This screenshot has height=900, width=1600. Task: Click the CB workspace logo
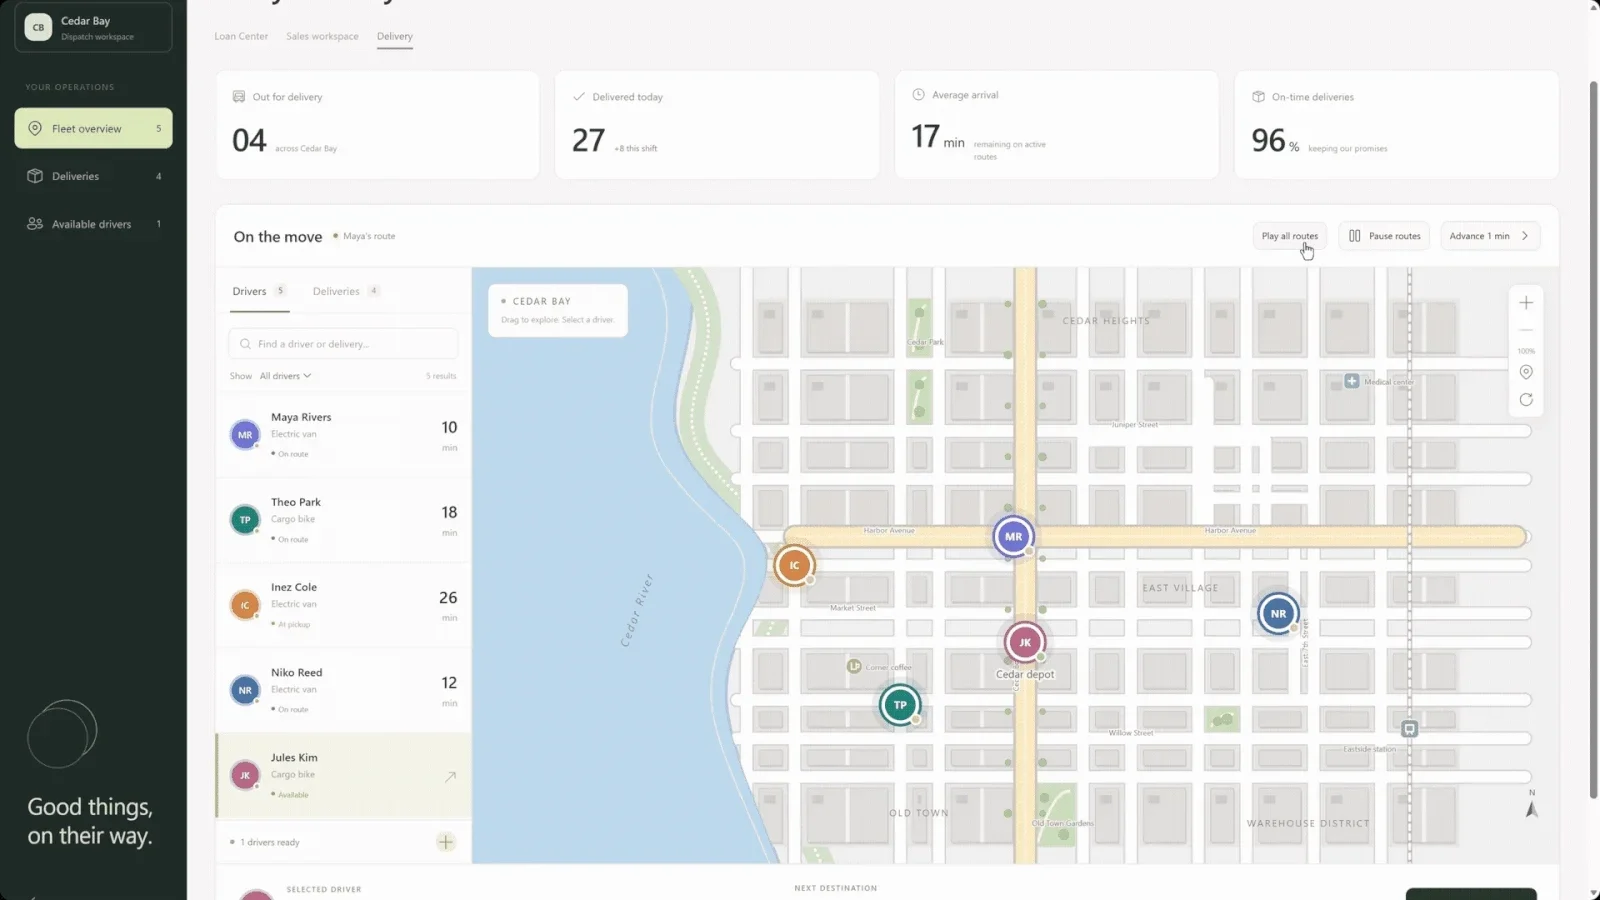point(38,27)
